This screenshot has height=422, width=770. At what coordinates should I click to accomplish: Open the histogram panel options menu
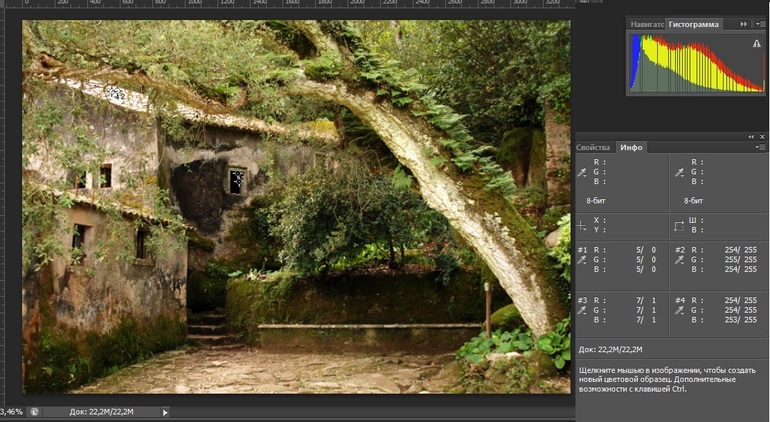click(x=759, y=23)
